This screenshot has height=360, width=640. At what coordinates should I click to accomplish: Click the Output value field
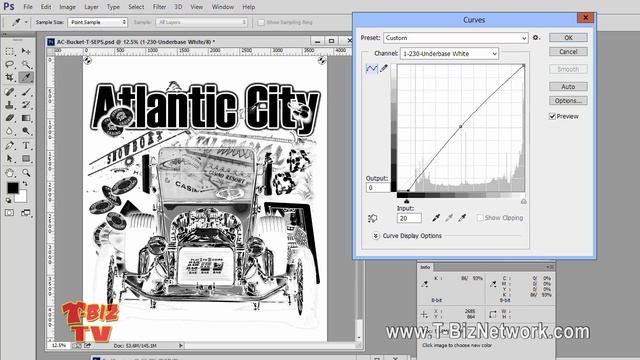click(378, 188)
